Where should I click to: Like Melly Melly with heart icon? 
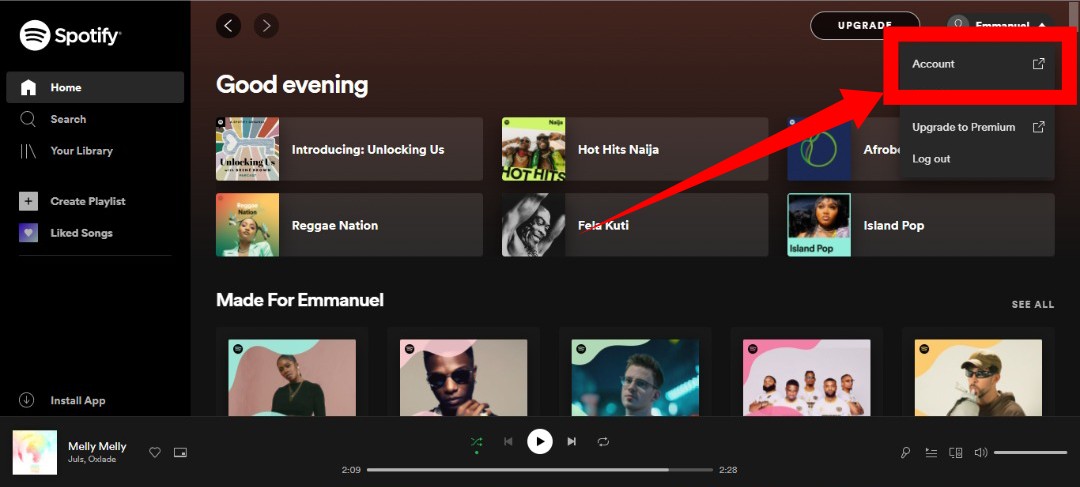[155, 453]
